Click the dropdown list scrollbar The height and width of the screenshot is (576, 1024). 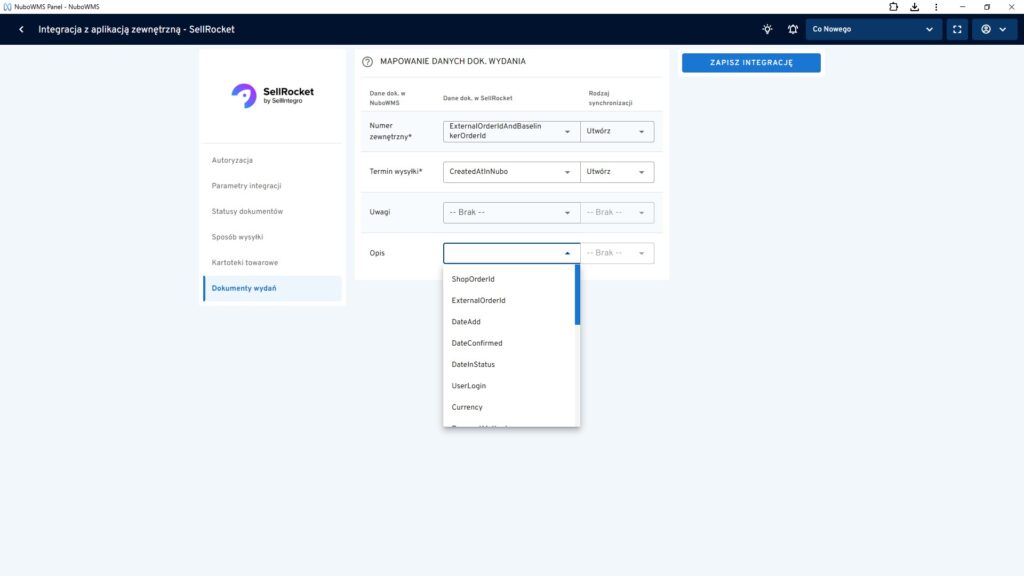pyautogui.click(x=577, y=295)
